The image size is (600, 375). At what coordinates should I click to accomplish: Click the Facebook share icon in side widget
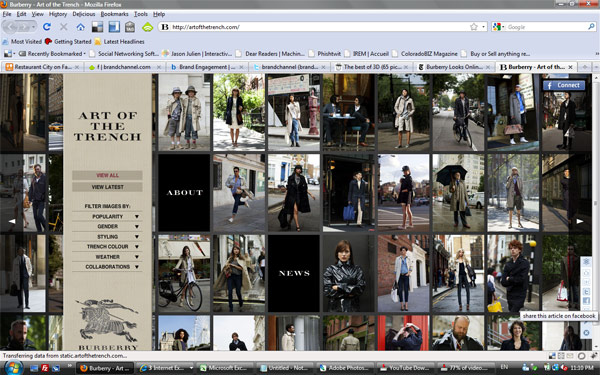point(586,301)
